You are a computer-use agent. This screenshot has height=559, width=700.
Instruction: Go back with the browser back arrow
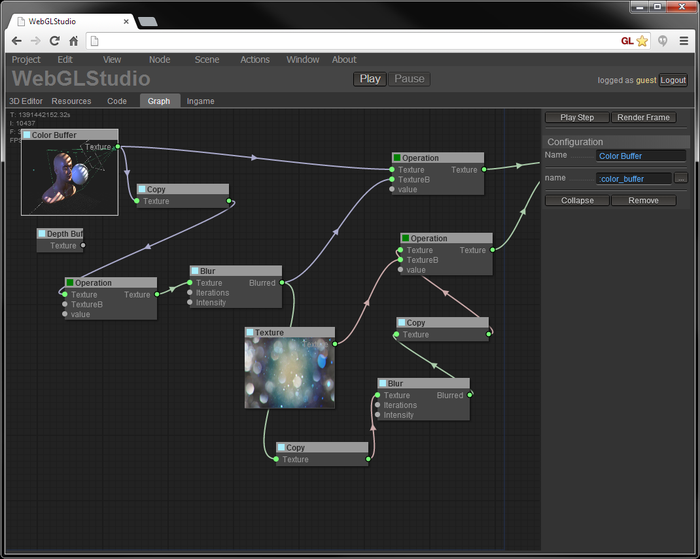tap(17, 41)
